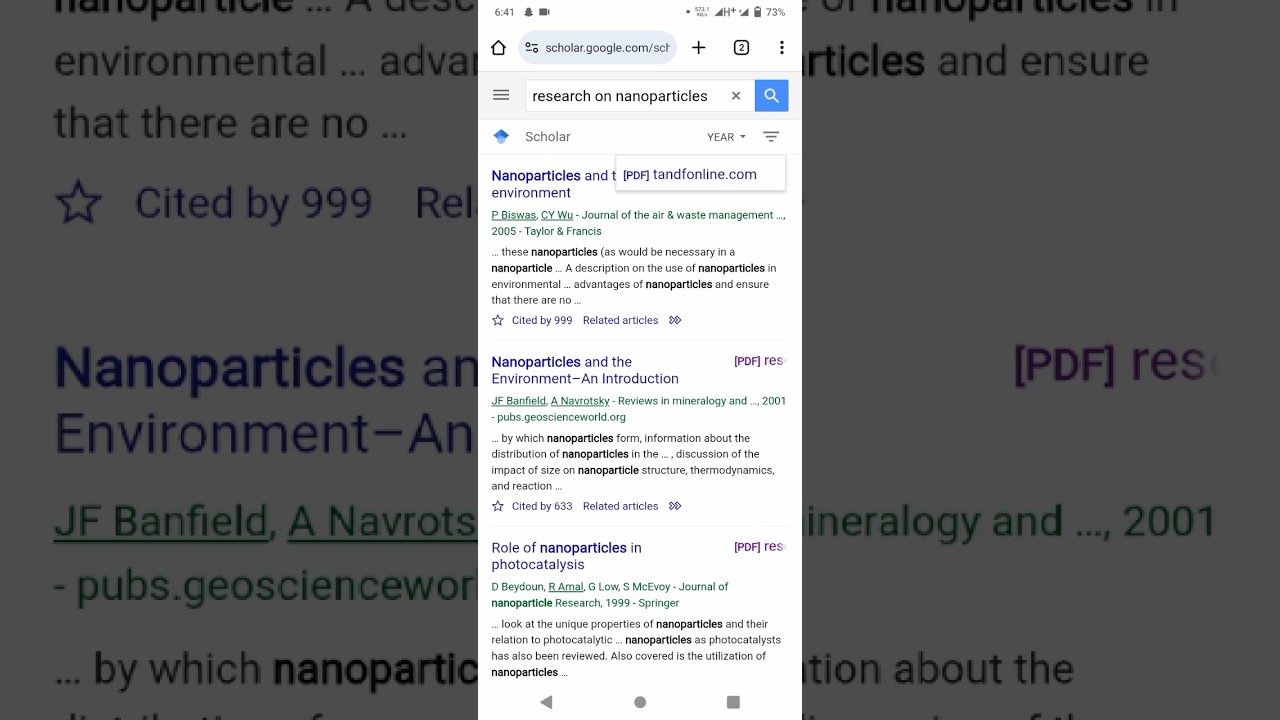This screenshot has width=1280, height=720.
Task: Open author JF Banfield profile
Action: pos(518,401)
